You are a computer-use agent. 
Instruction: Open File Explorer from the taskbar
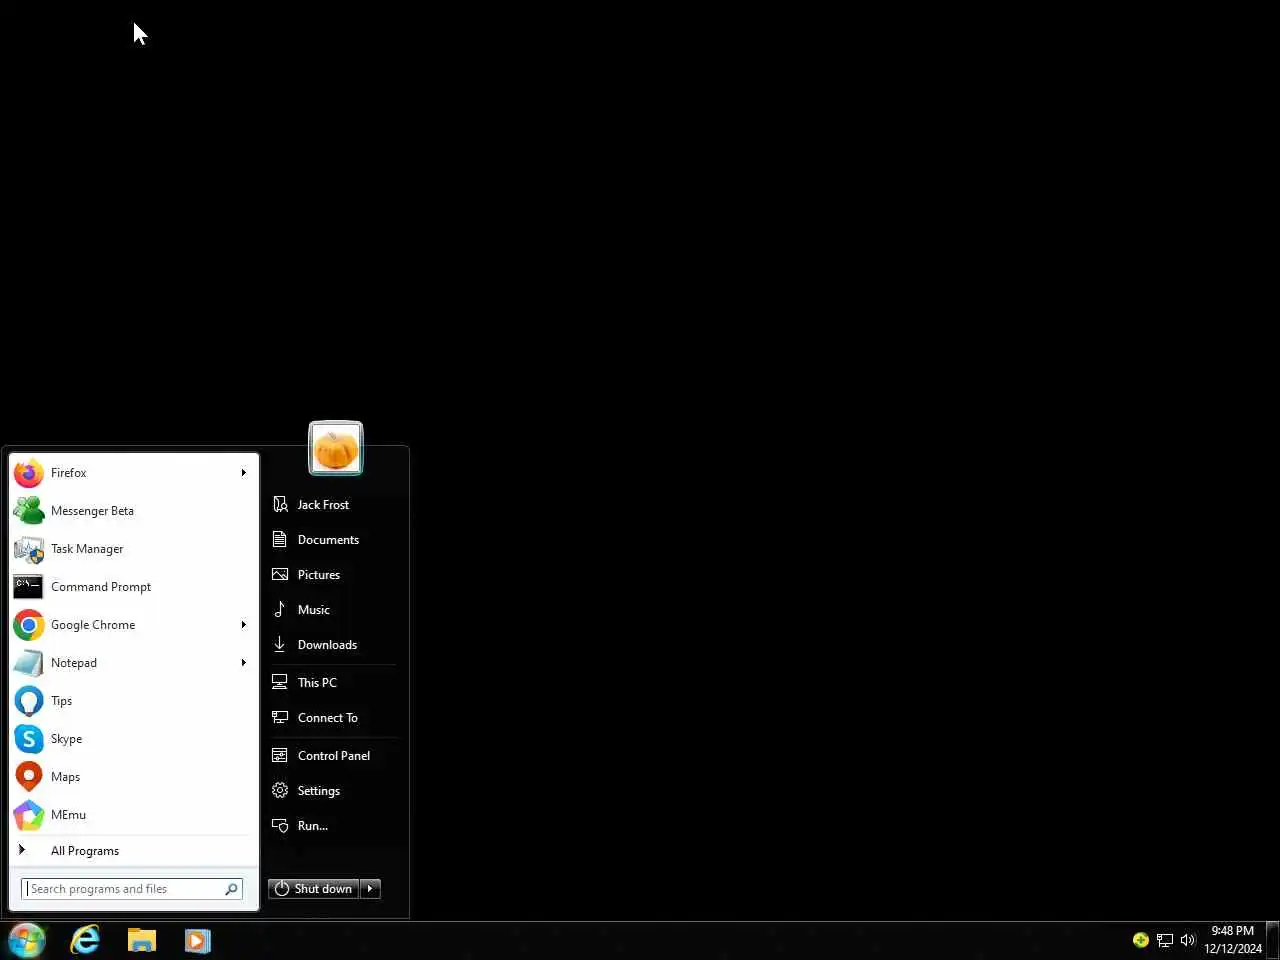pos(142,940)
